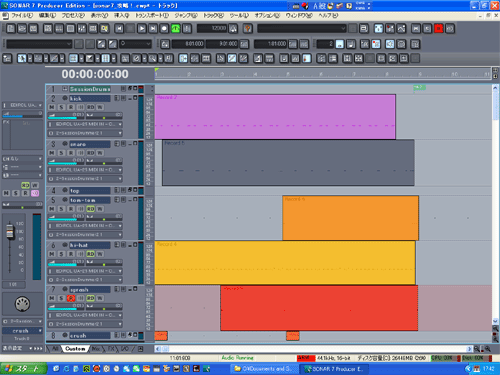Toggle the inspector Mute M button
The height and width of the screenshot is (375, 500).
tap(6, 193)
